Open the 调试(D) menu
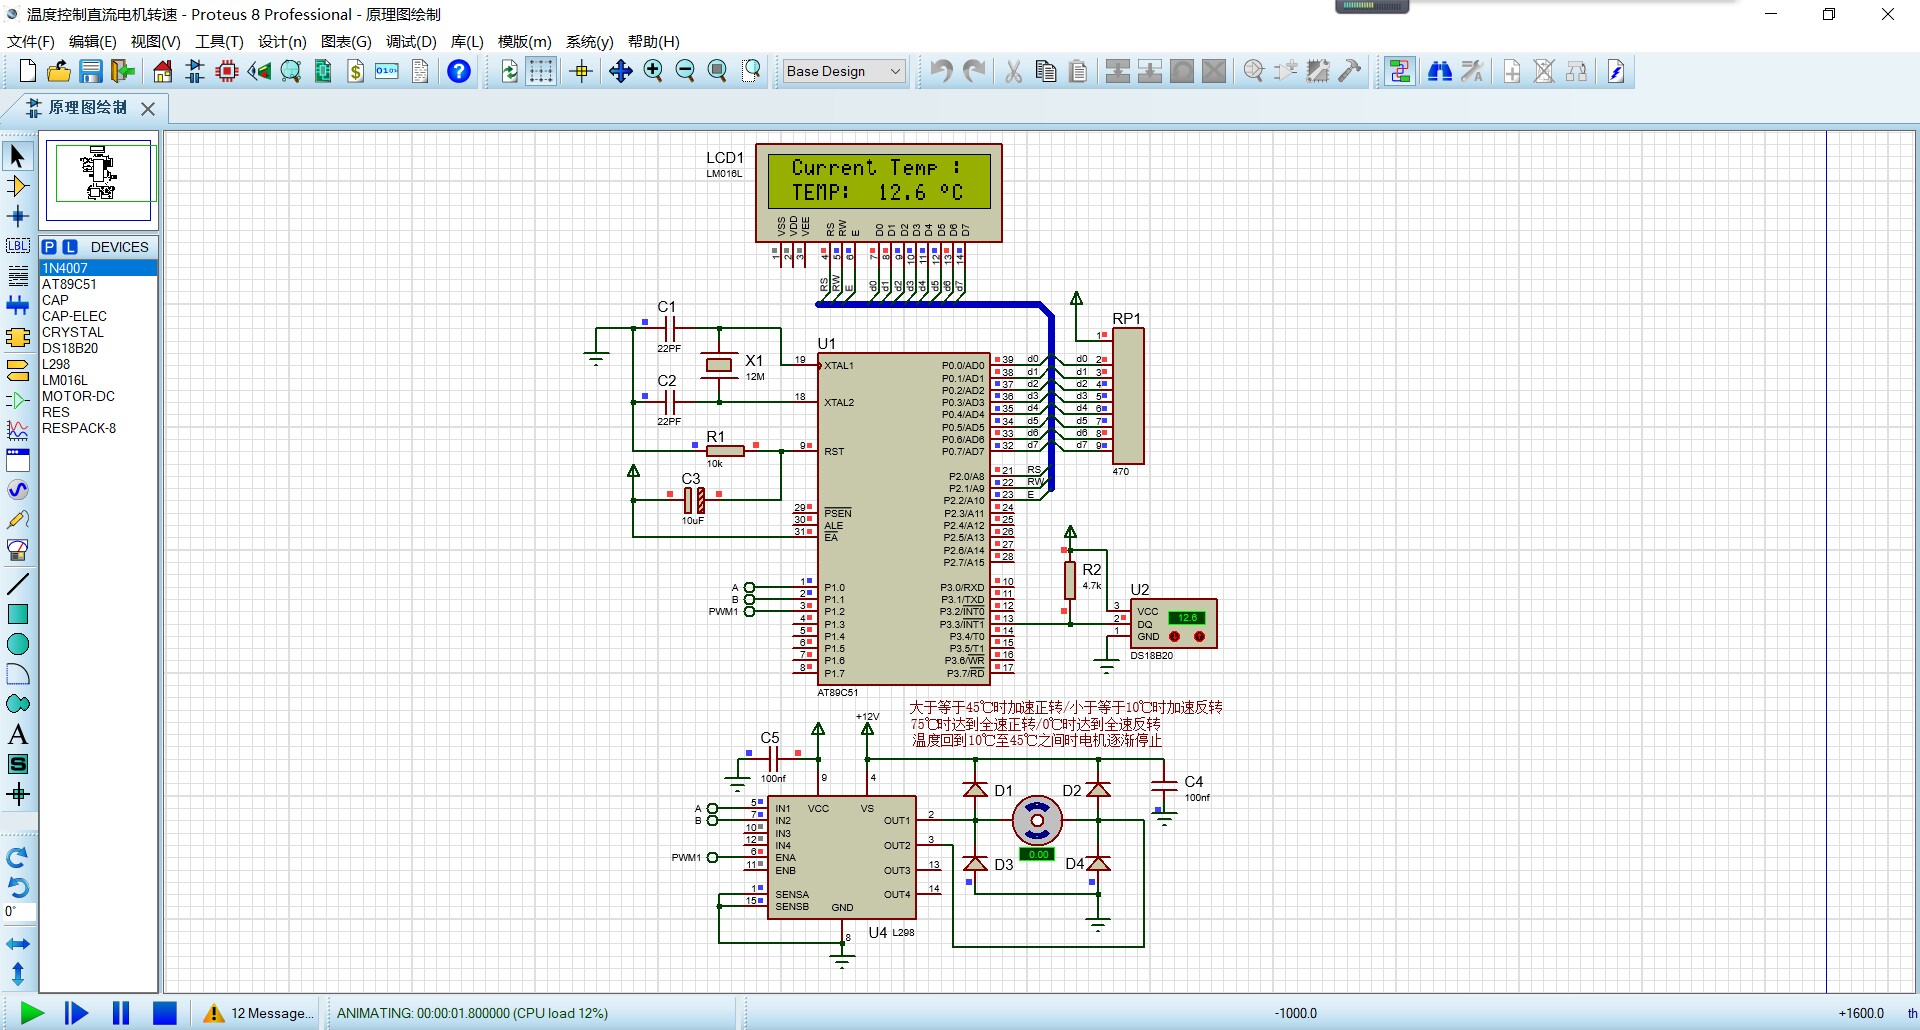Screen dimensions: 1920x1030 click(x=412, y=41)
